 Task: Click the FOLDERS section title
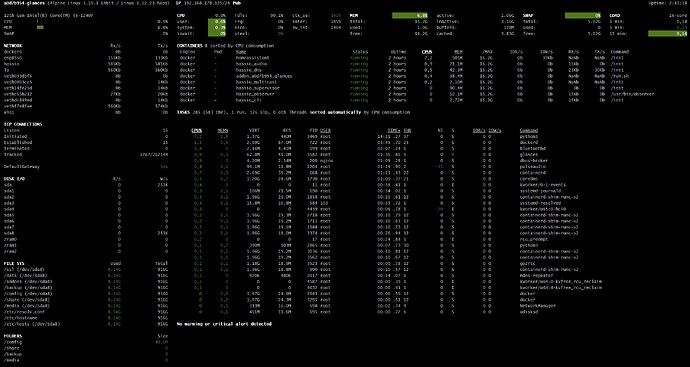click(13, 336)
